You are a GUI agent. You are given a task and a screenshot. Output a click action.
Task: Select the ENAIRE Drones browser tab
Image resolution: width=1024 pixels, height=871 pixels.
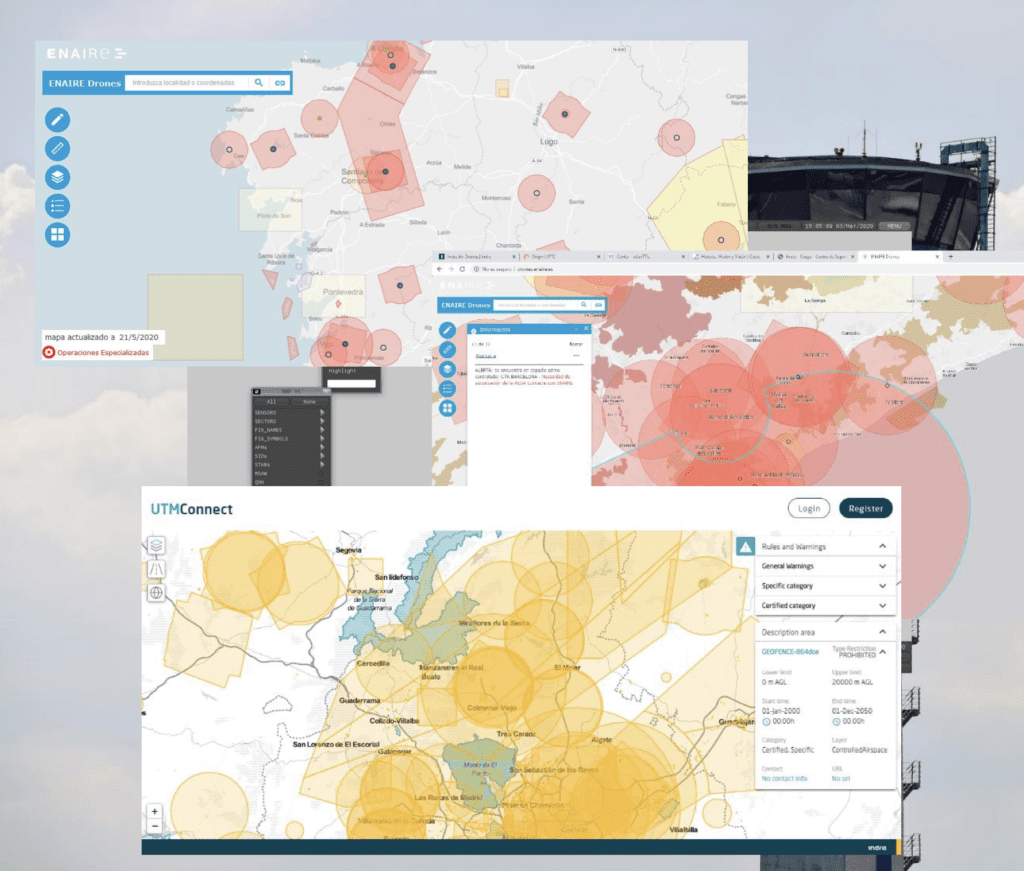901,257
